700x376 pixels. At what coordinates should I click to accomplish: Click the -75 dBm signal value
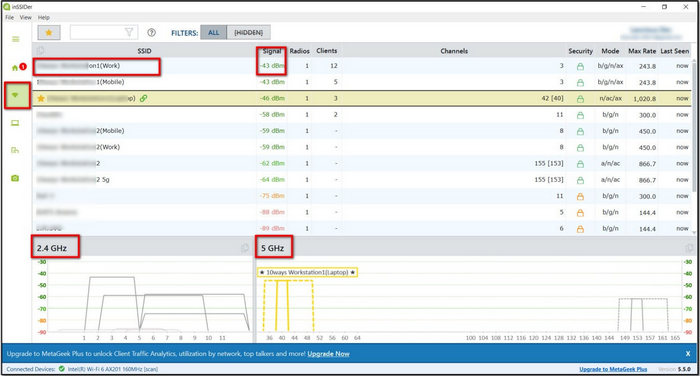[272, 196]
